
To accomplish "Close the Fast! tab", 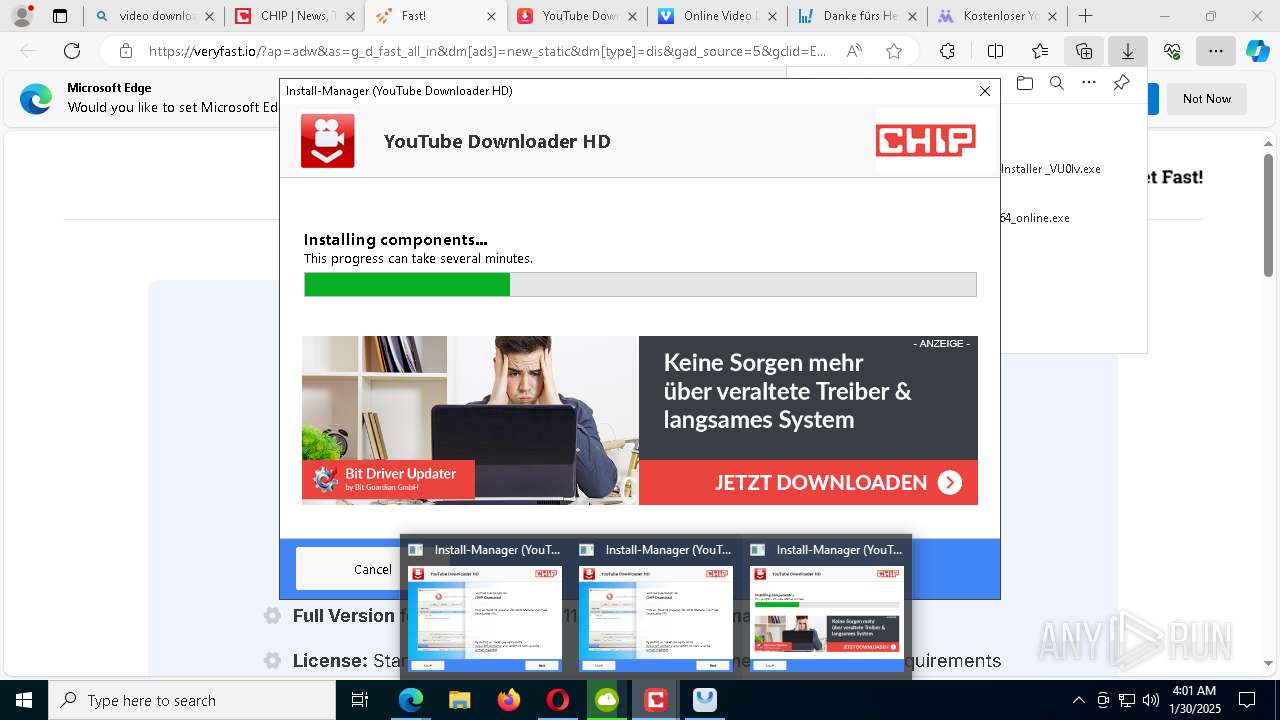I will click(x=491, y=16).
